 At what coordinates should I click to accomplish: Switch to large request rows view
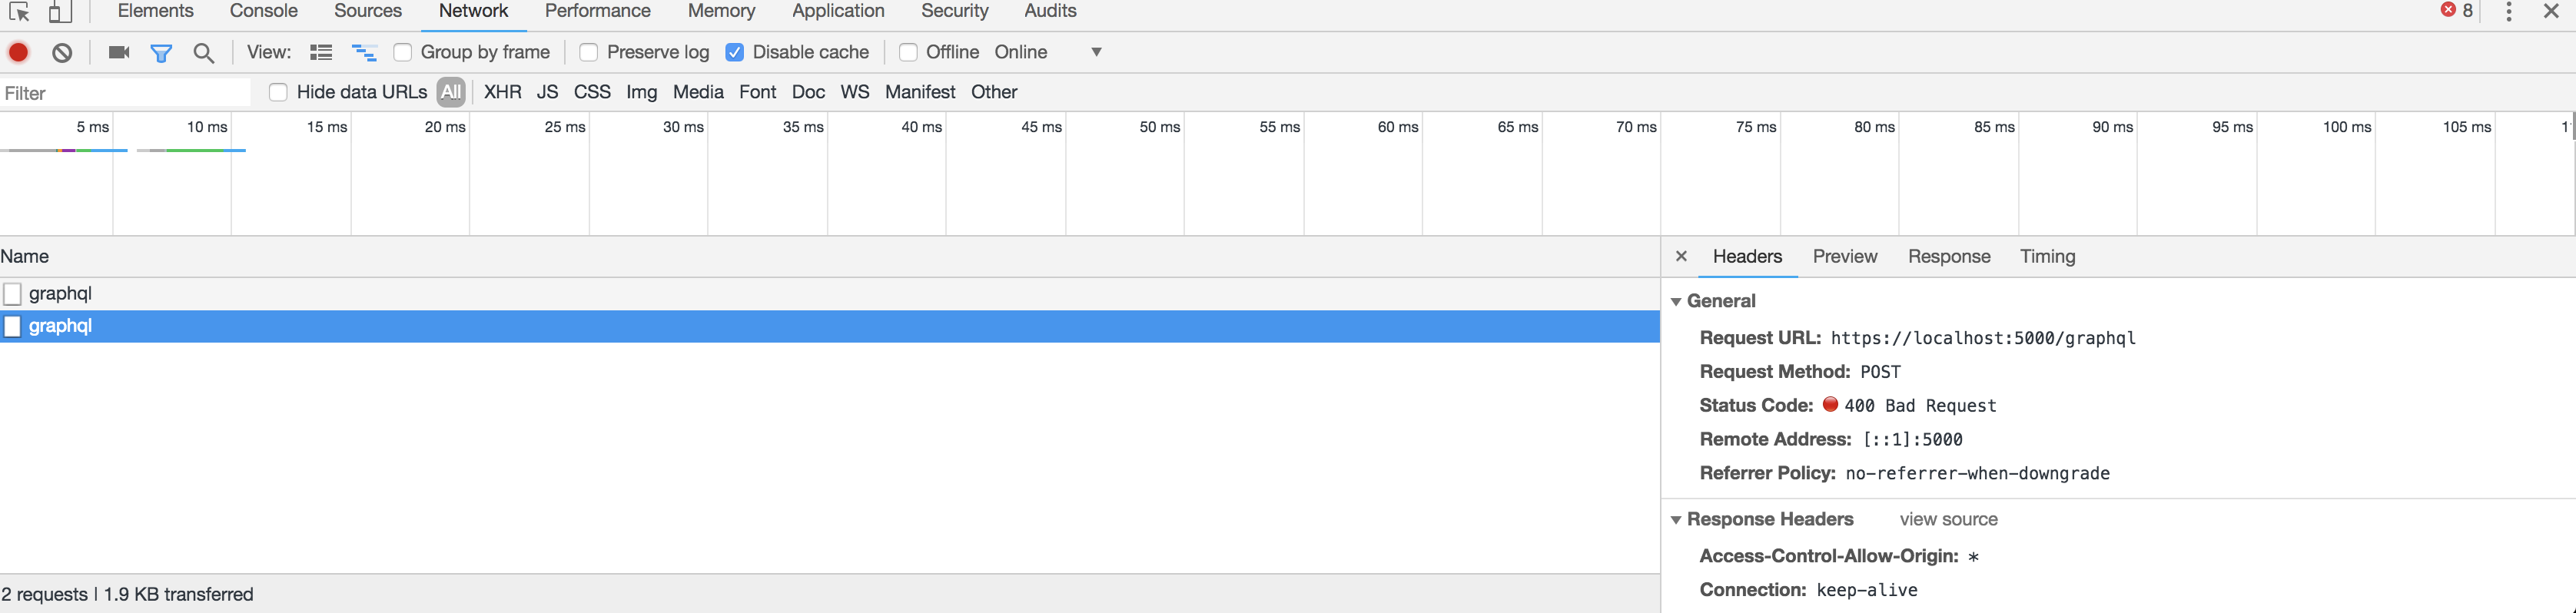pyautogui.click(x=321, y=53)
